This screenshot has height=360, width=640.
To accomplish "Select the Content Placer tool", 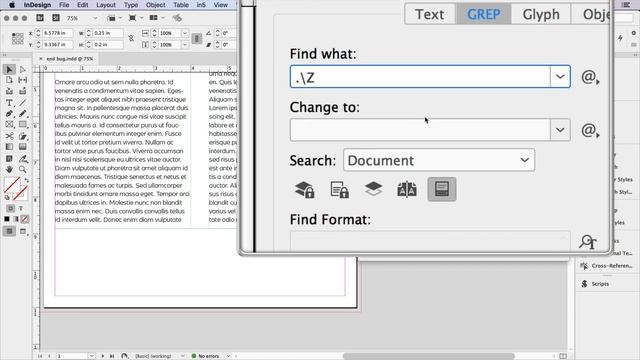I will (x=23, y=91).
